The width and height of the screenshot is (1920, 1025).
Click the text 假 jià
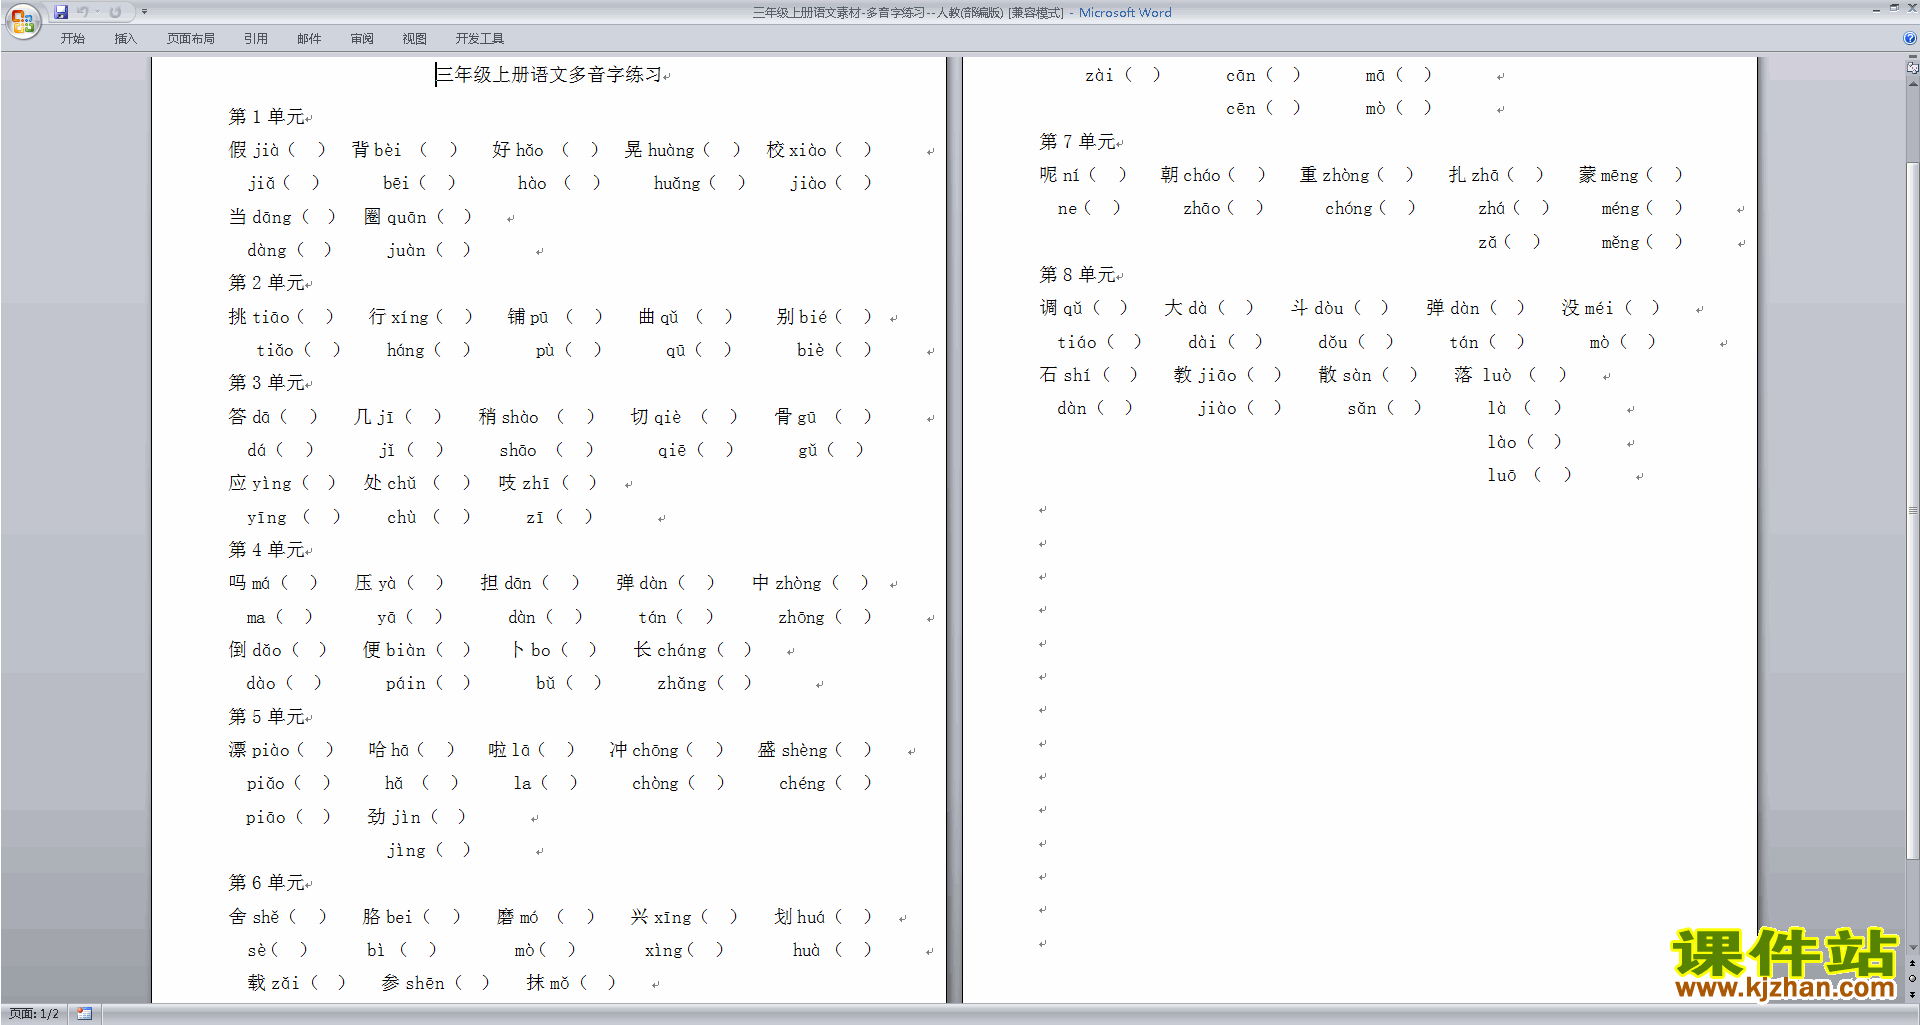pyautogui.click(x=254, y=150)
